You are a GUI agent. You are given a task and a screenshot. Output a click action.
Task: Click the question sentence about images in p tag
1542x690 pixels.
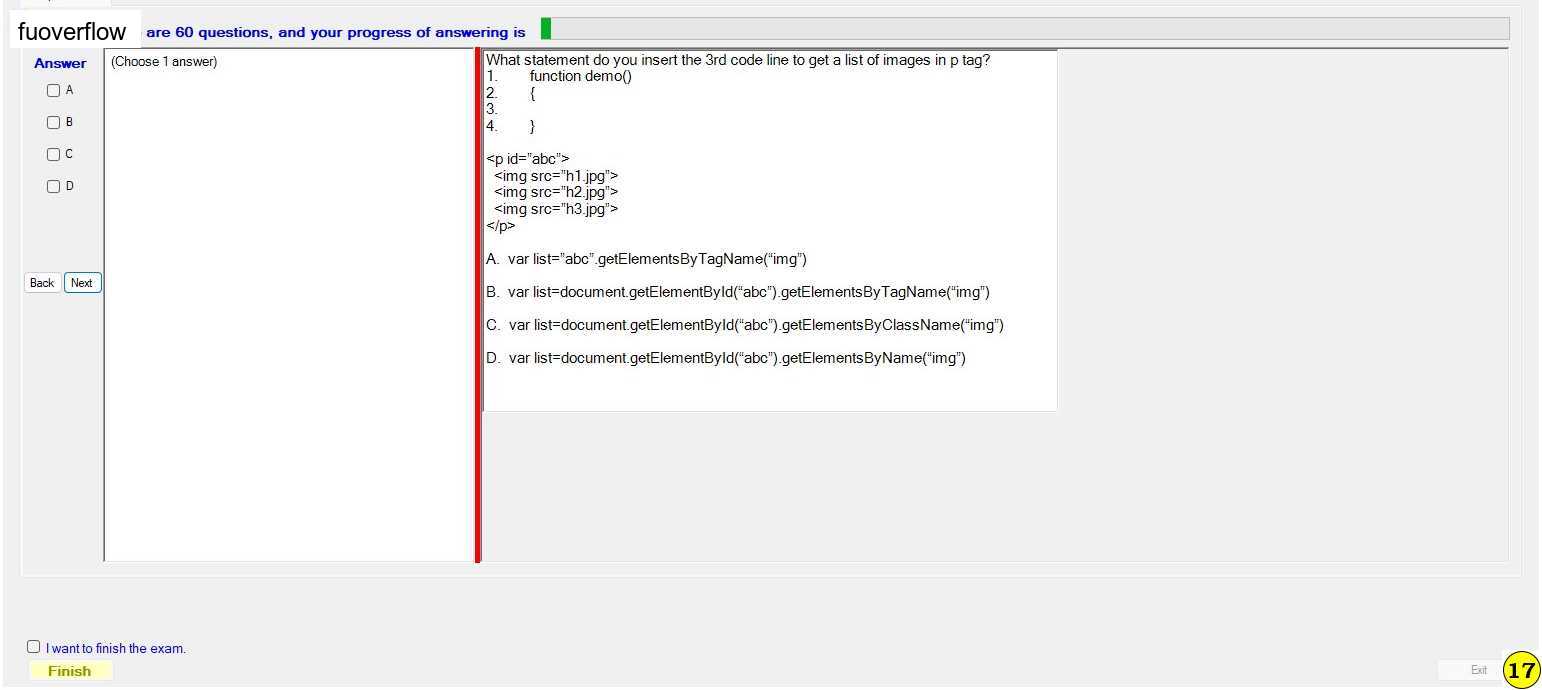click(738, 60)
